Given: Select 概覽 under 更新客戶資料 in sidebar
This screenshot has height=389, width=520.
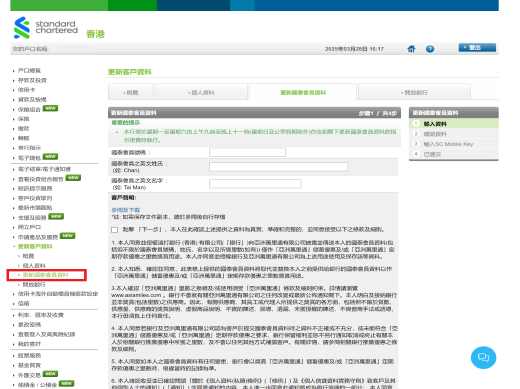Looking at the screenshot, I should tap(28, 256).
